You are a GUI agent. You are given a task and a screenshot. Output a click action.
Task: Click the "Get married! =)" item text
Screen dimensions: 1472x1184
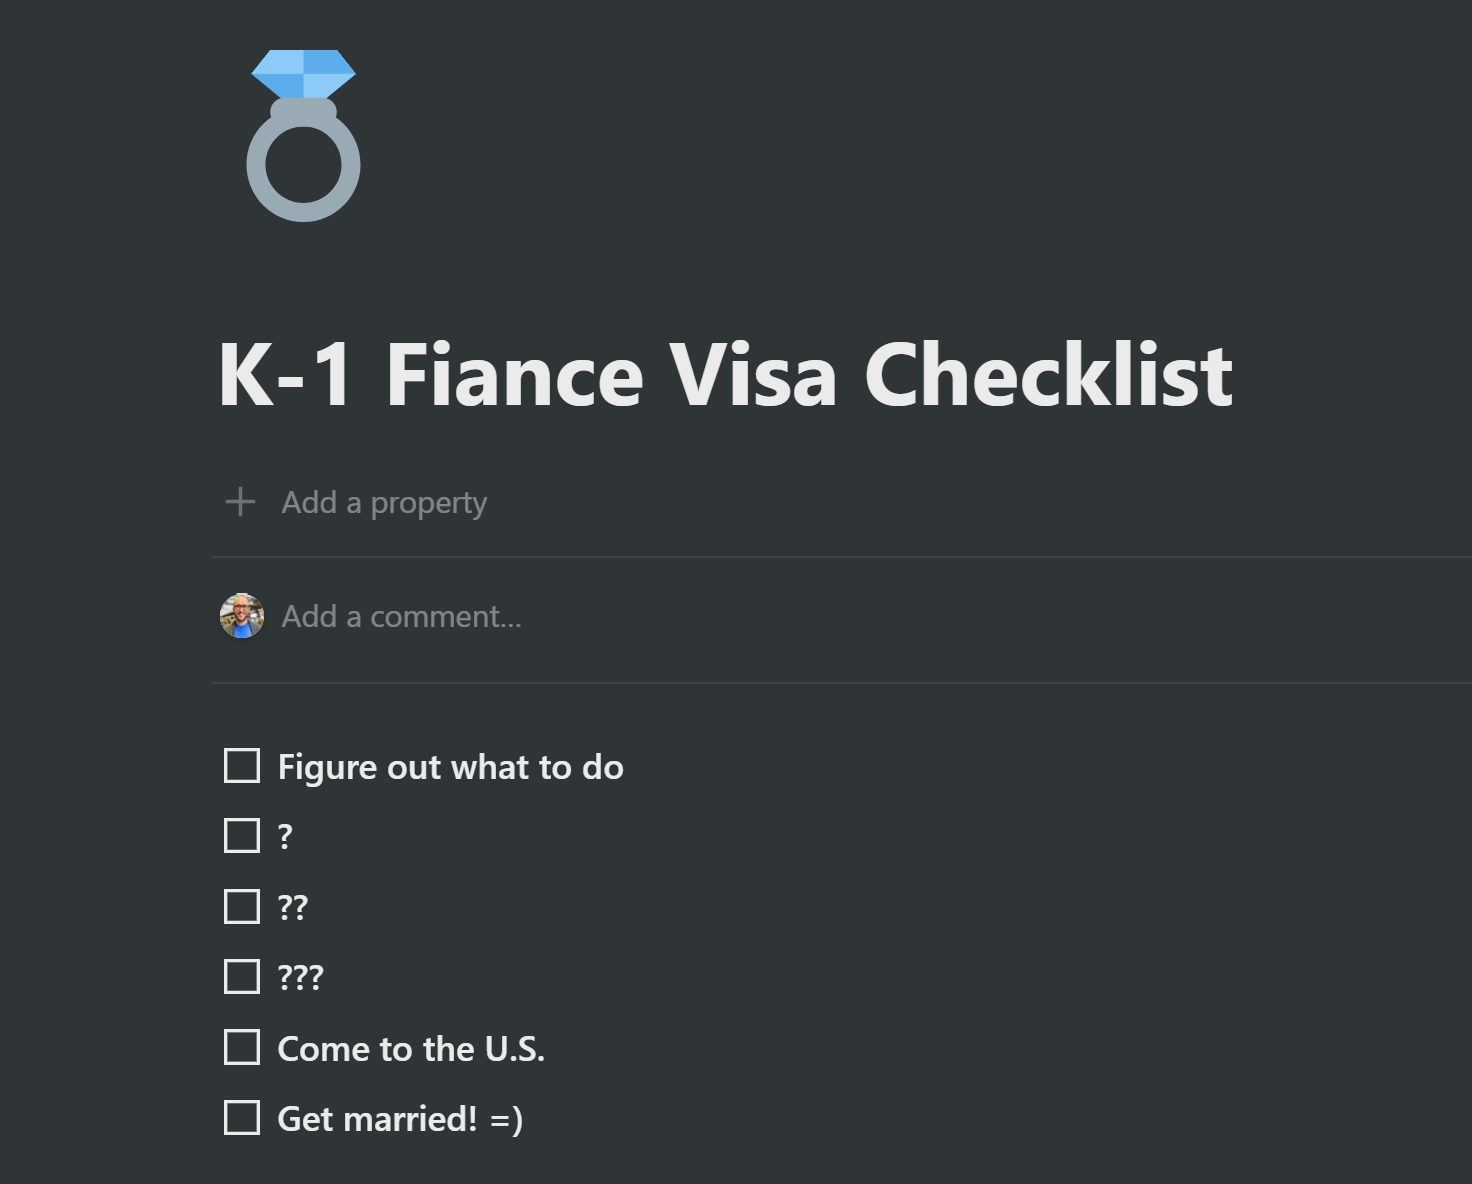pyautogui.click(x=399, y=1119)
